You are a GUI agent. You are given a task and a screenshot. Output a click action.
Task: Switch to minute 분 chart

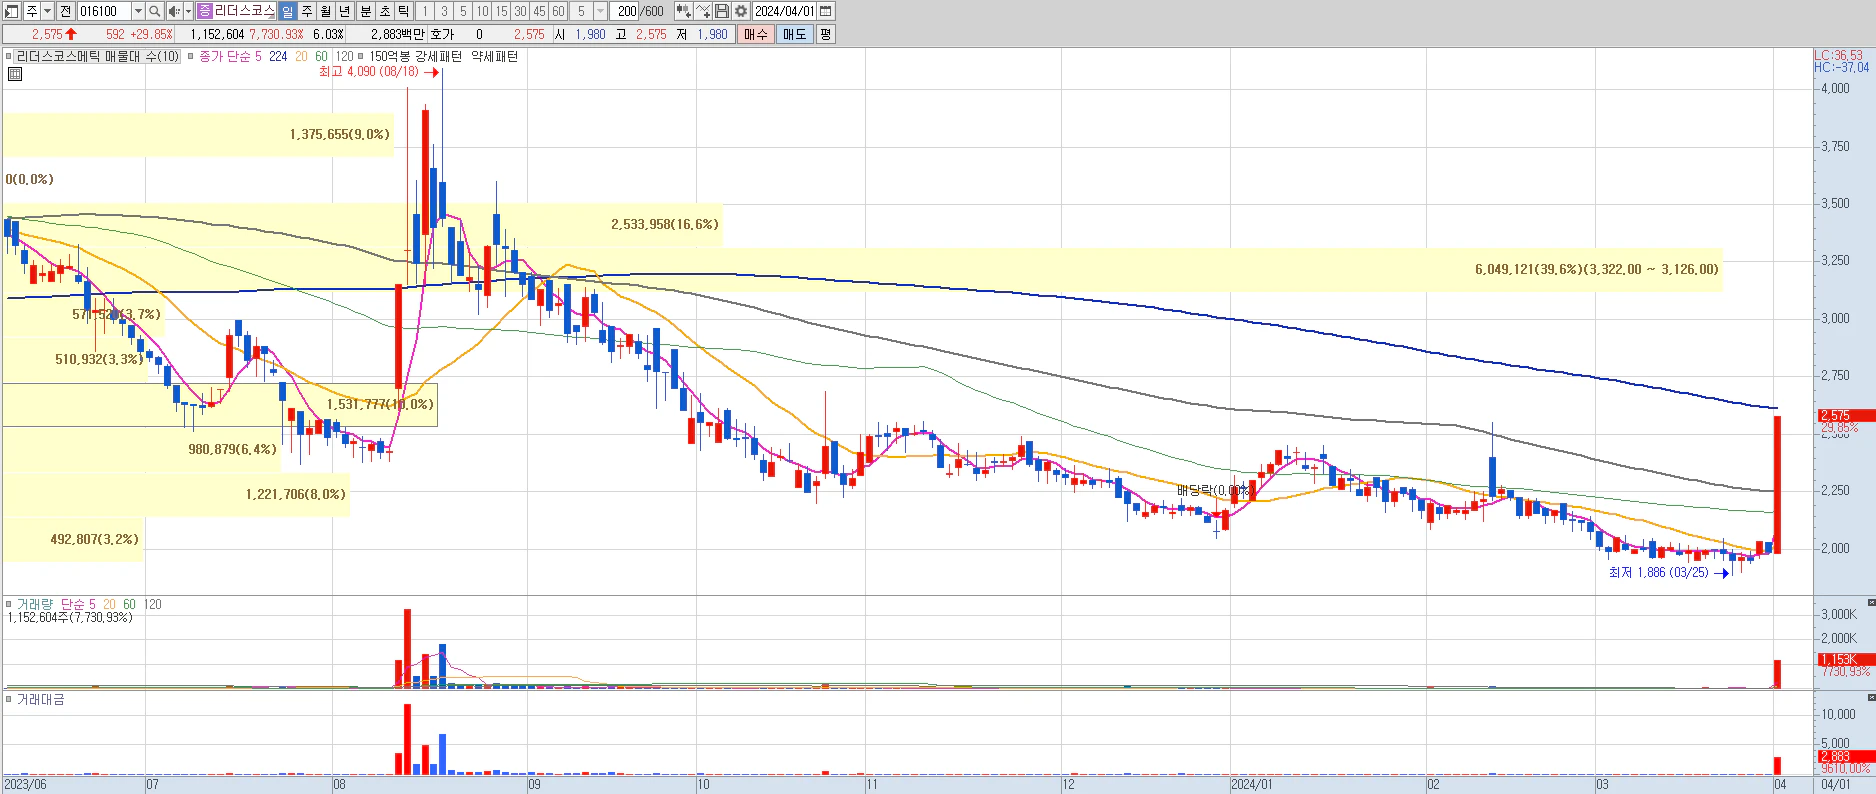365,11
